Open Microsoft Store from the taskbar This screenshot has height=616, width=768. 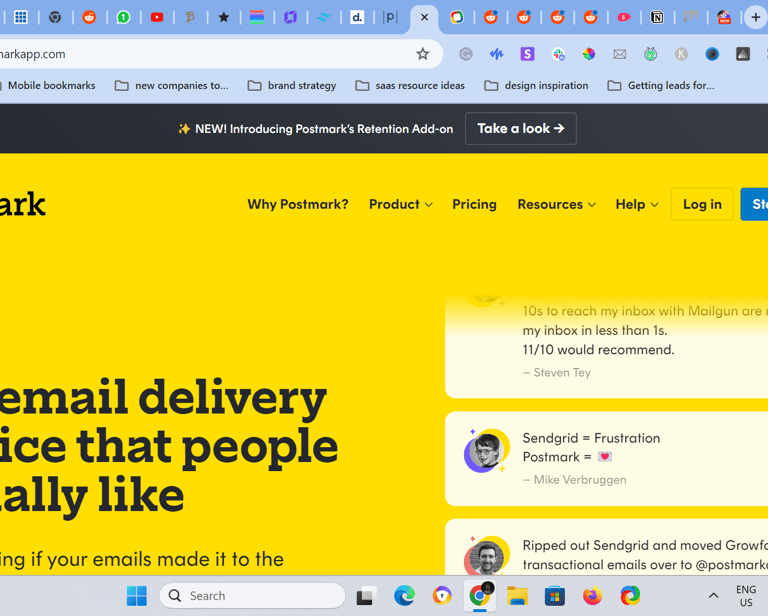click(554, 595)
